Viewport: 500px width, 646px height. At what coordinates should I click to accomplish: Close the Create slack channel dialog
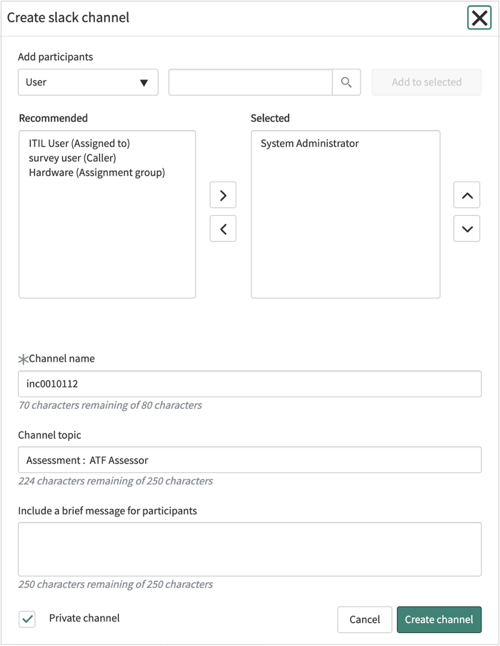click(479, 18)
